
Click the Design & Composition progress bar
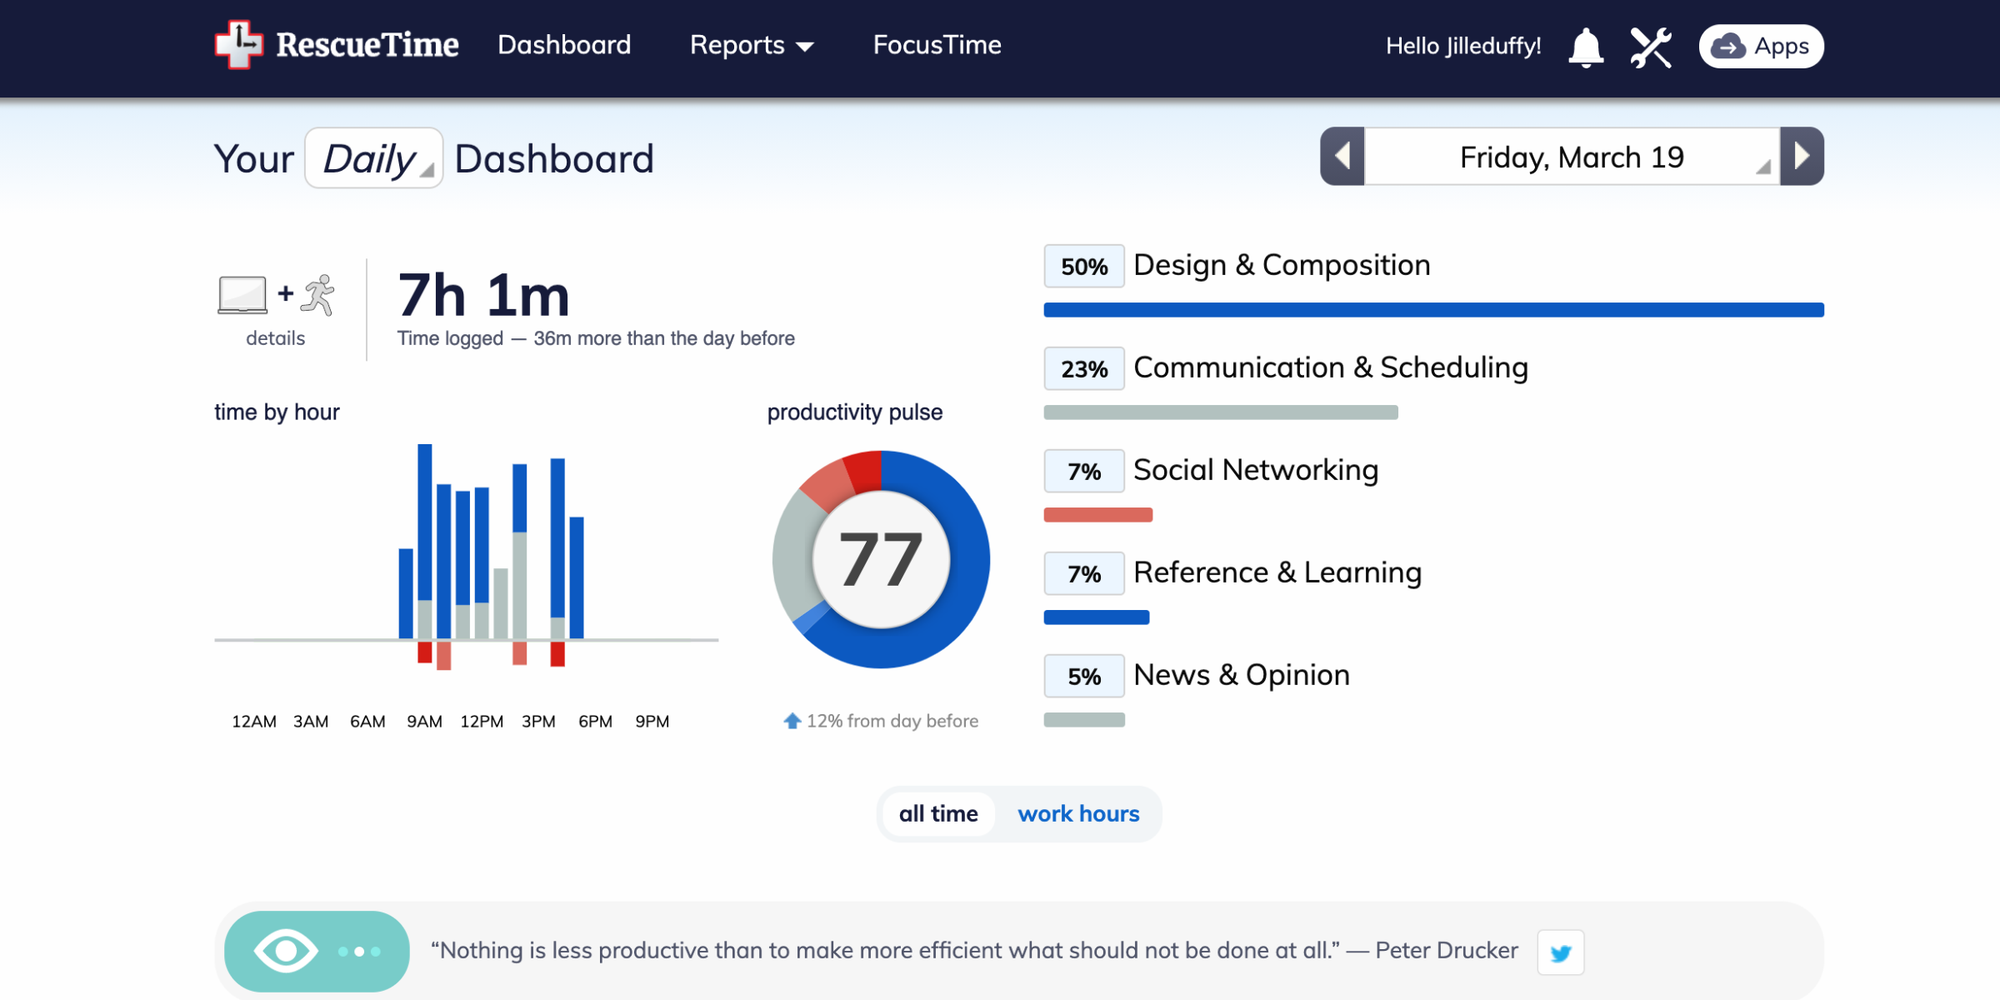click(1433, 310)
